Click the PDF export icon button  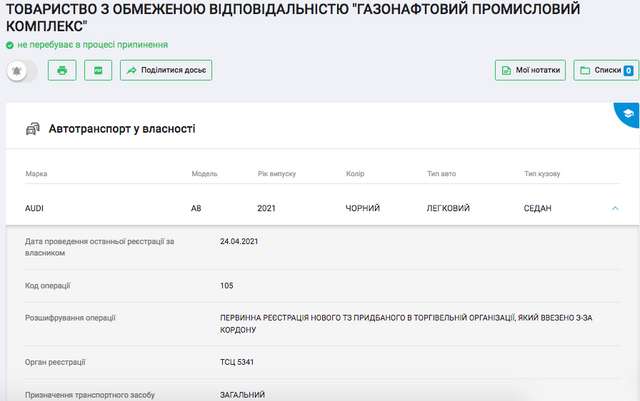pyautogui.click(x=98, y=70)
